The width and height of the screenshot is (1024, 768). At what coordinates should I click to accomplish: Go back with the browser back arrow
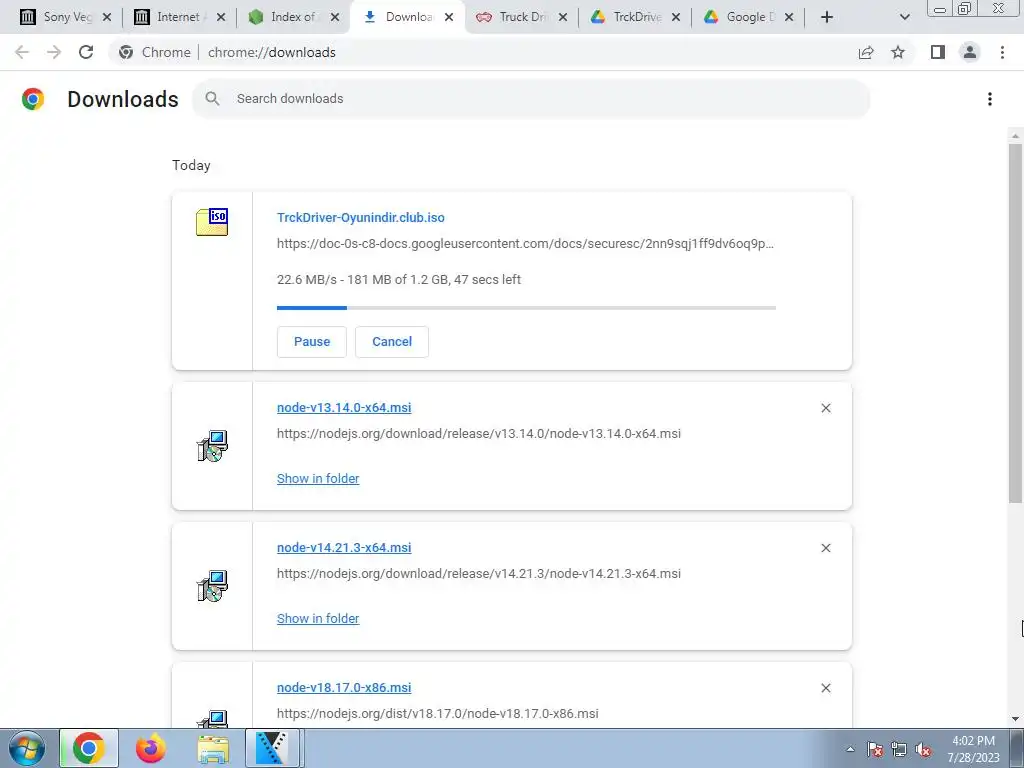pos(22,52)
